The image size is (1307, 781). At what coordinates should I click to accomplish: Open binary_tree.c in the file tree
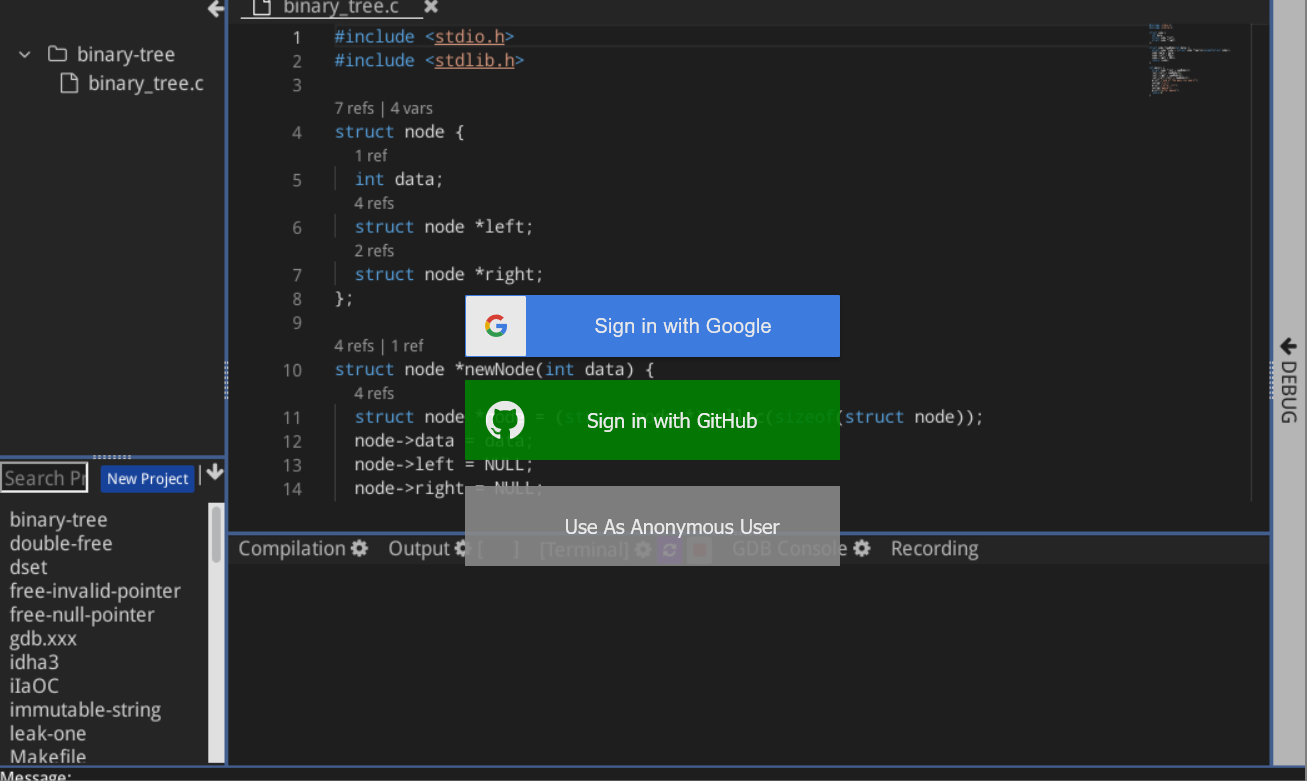tap(146, 83)
